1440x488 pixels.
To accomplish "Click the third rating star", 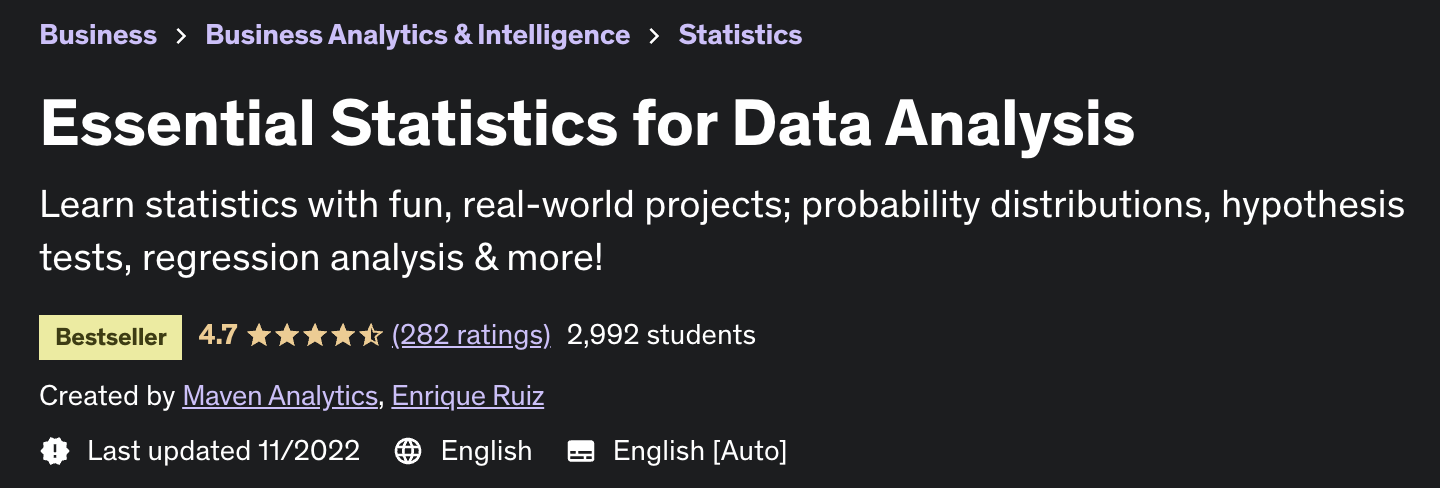I will 315,335.
